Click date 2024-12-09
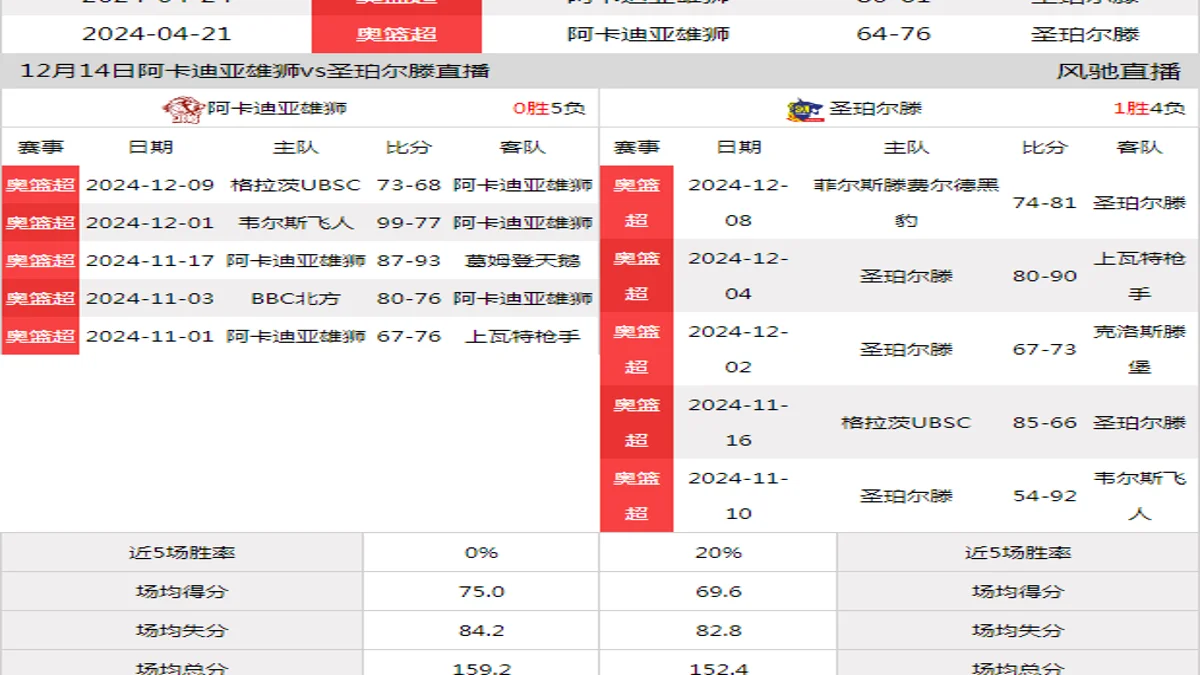1200x675 pixels. pos(150,185)
